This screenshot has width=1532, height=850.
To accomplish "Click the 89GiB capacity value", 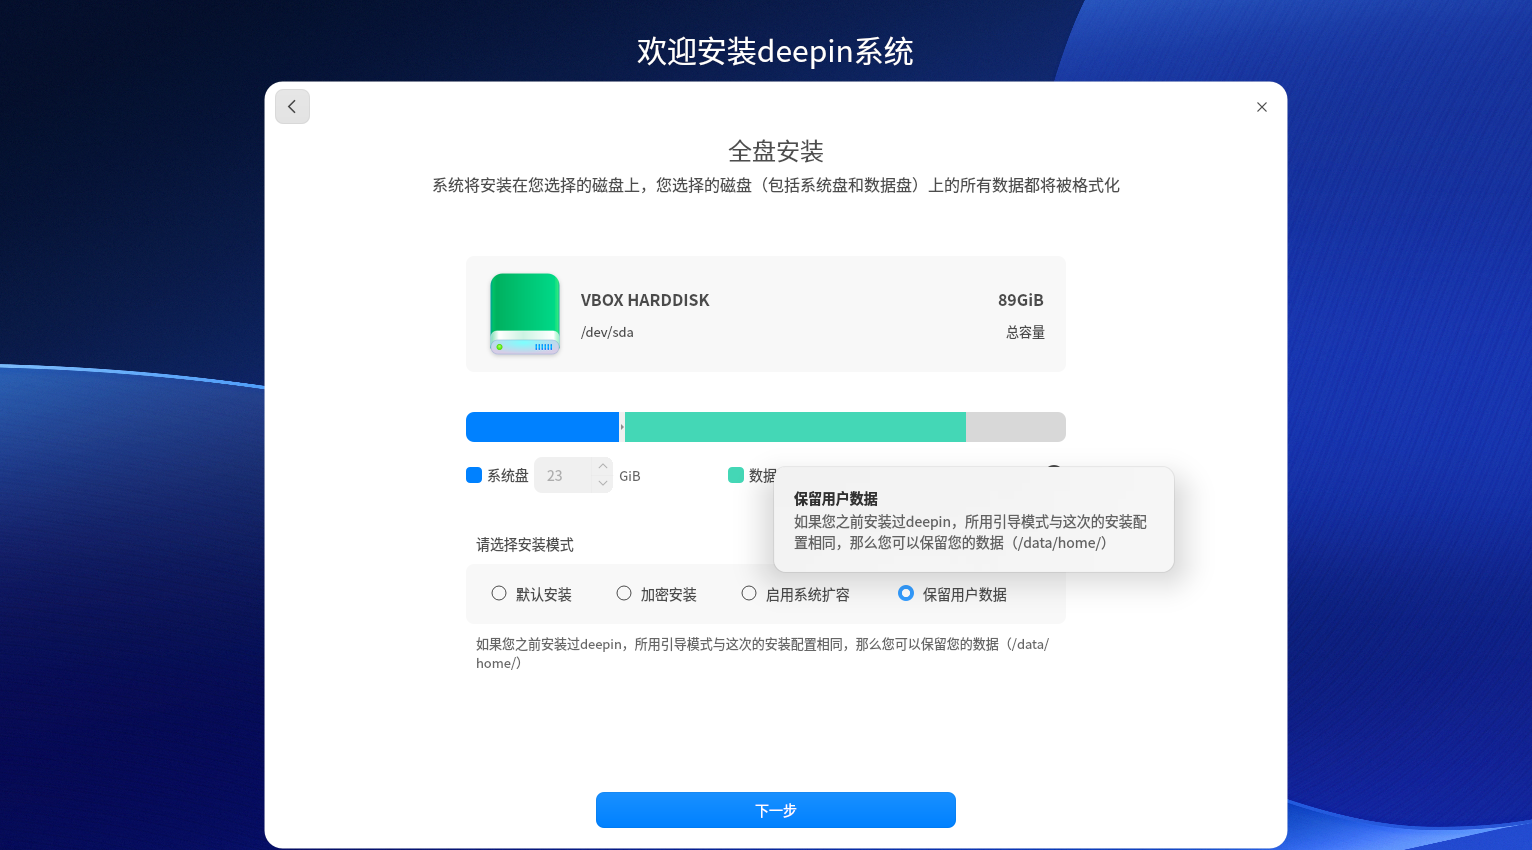I will click(1021, 300).
